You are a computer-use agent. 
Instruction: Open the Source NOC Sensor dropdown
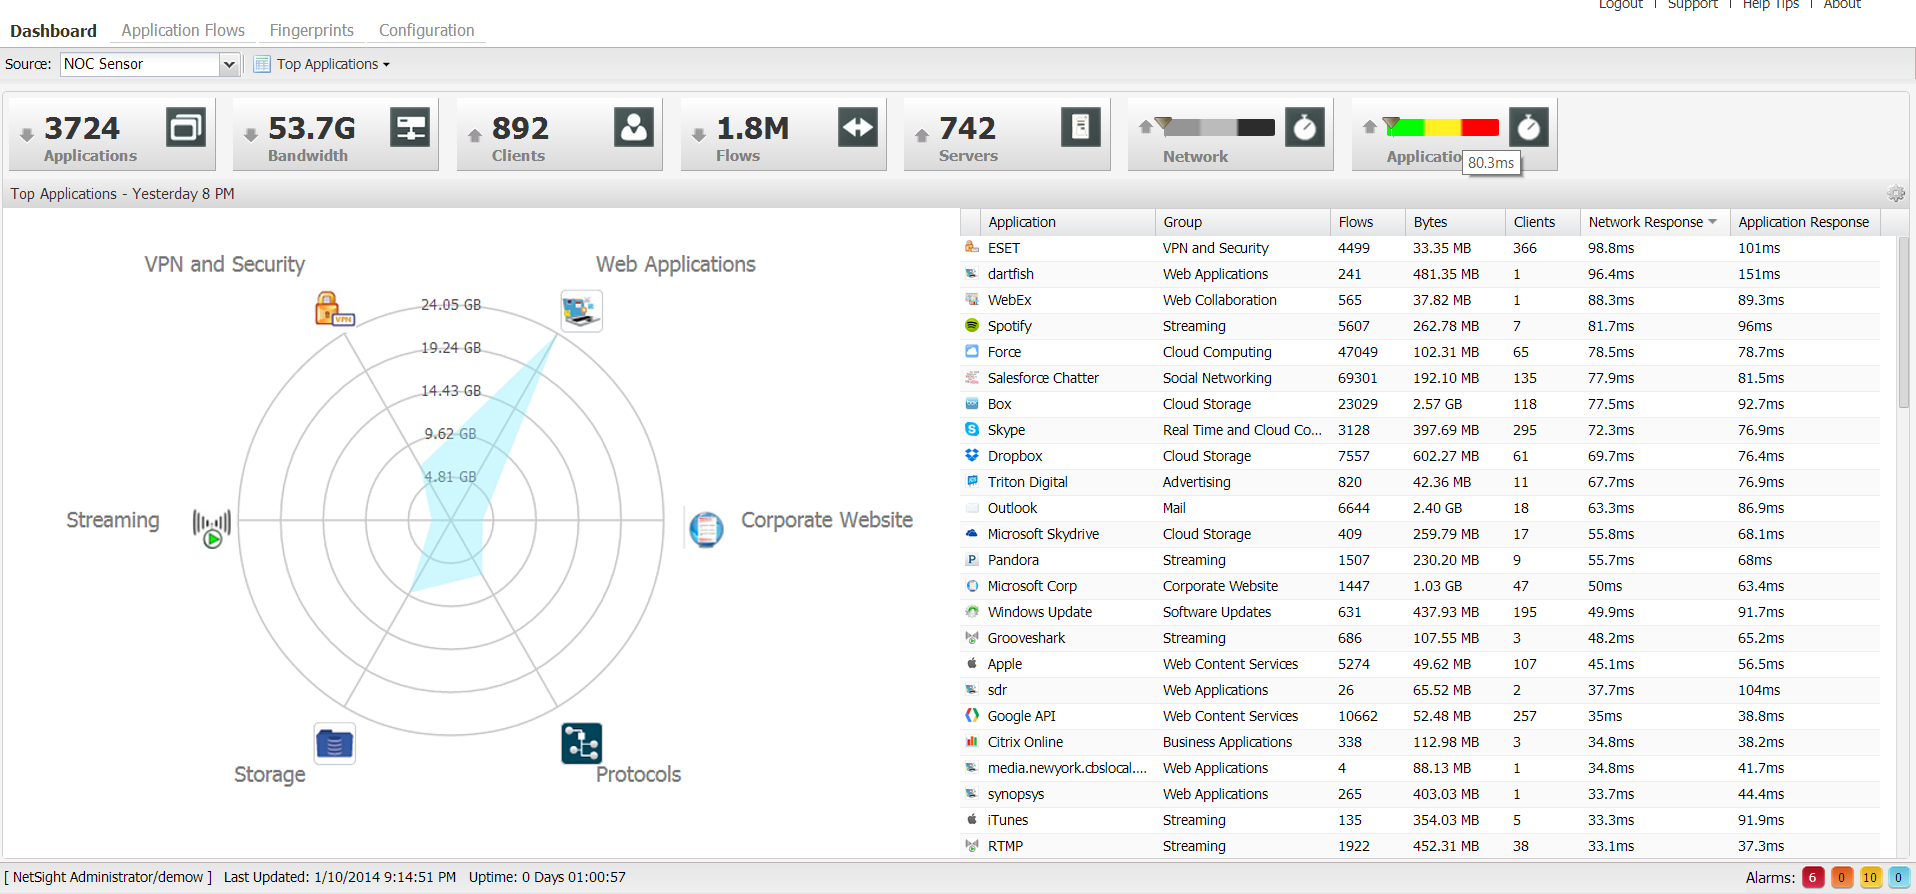pyautogui.click(x=229, y=64)
